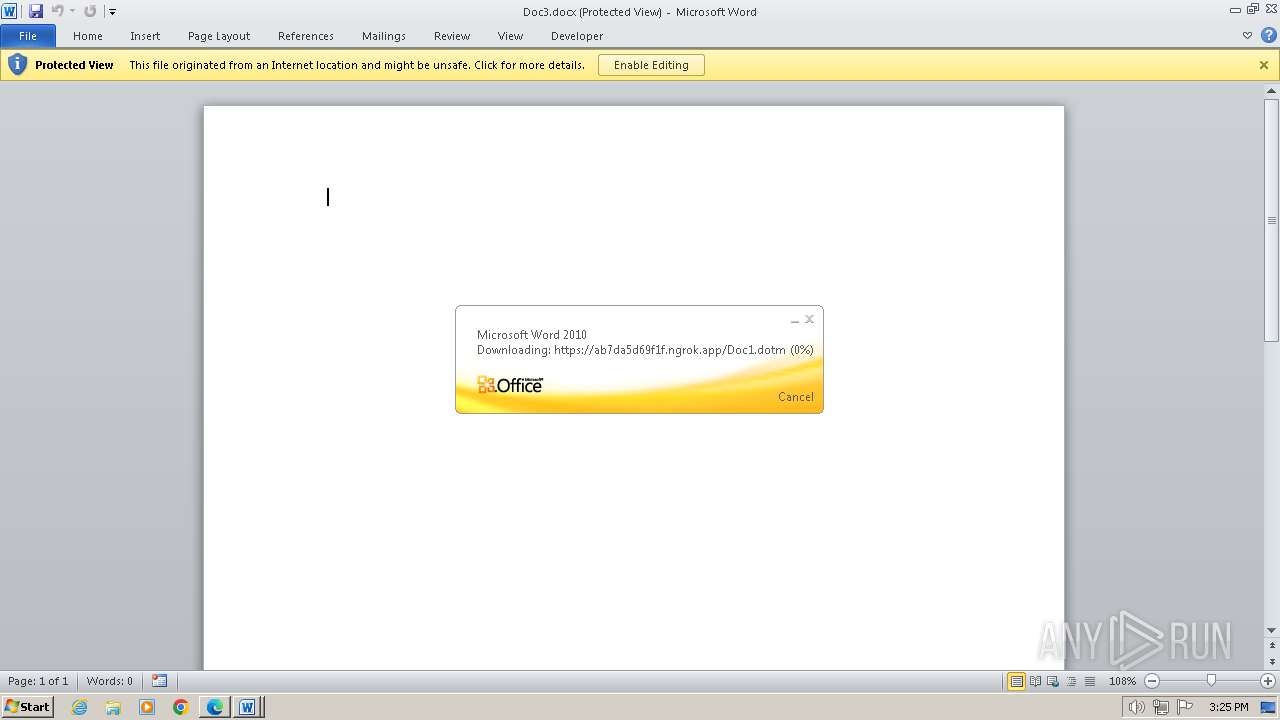
Task: Minimize the download progress dialog
Action: [795, 320]
